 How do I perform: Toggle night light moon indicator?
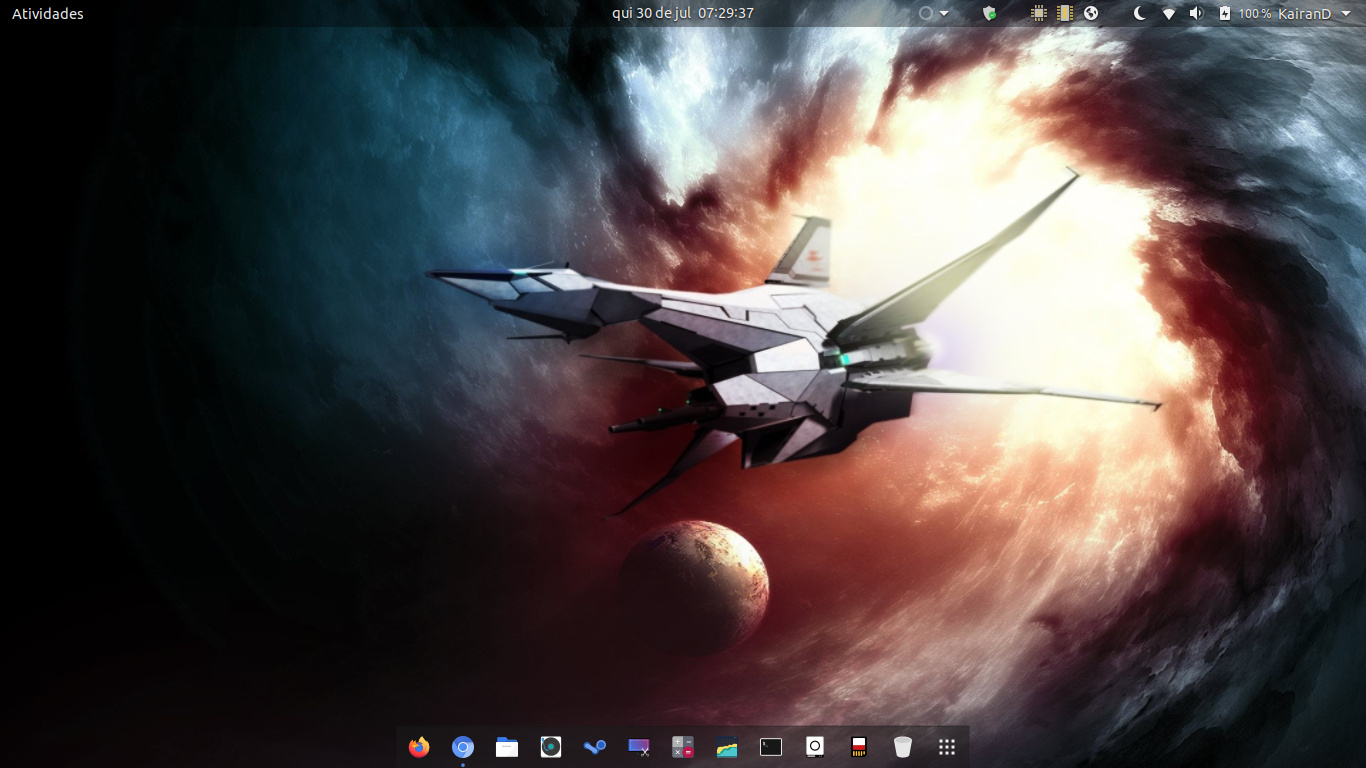coord(1139,14)
